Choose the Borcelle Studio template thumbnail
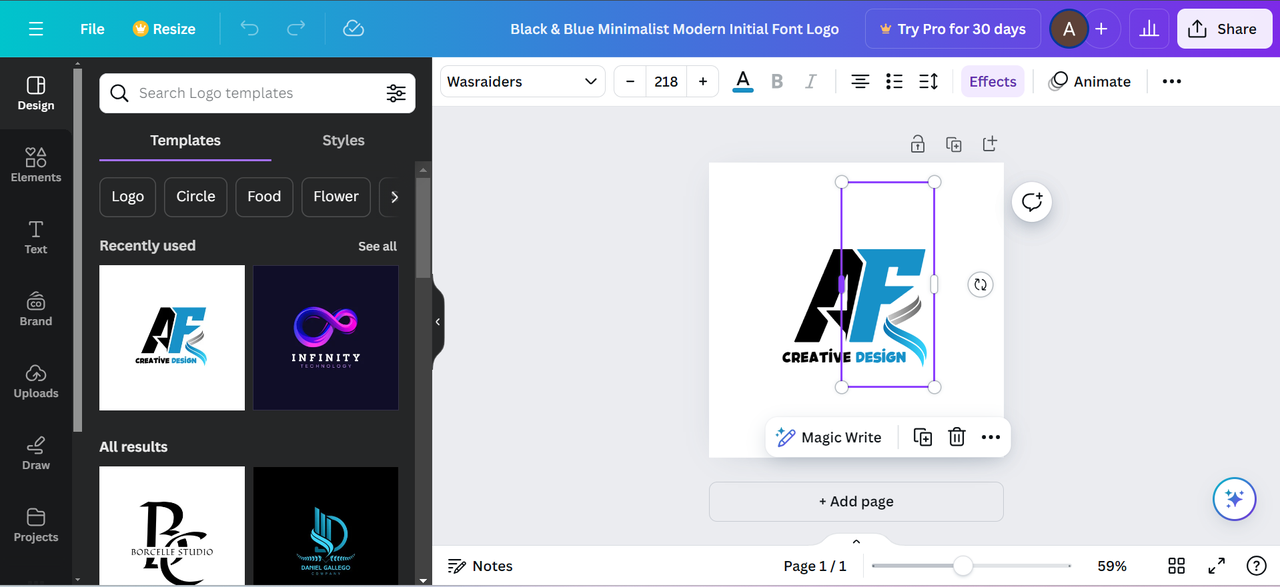The height and width of the screenshot is (587, 1280). [172, 525]
